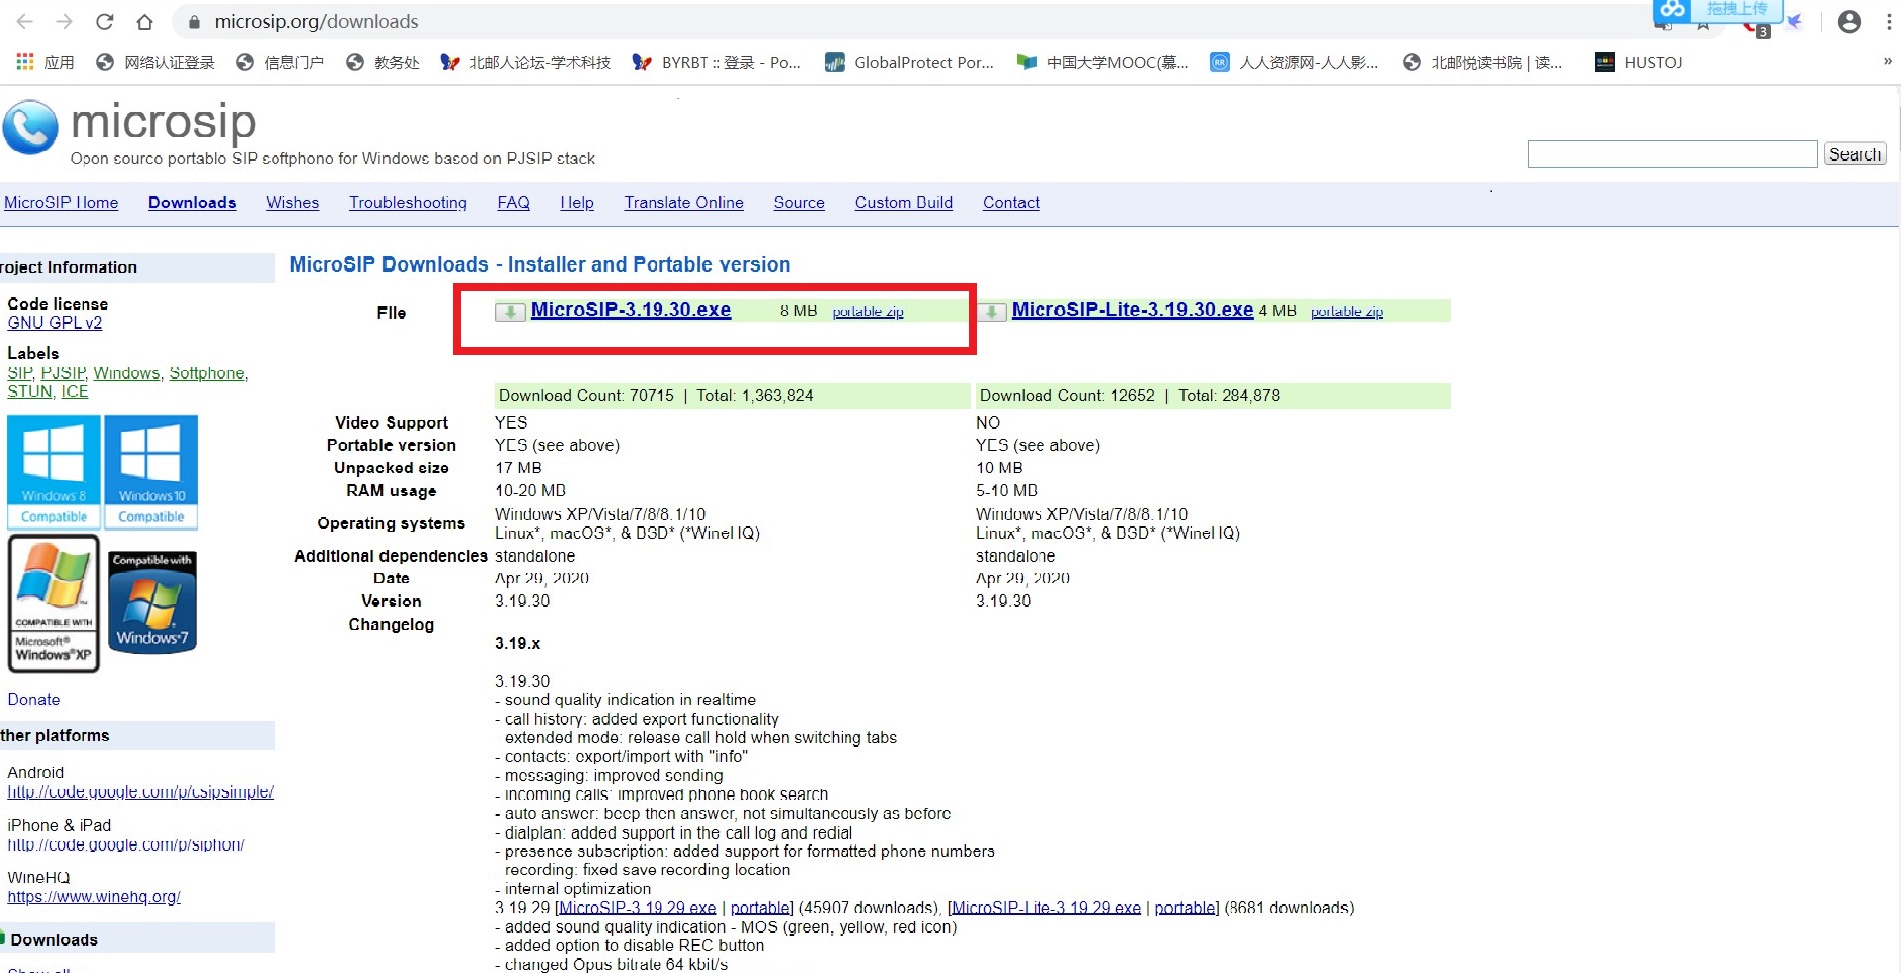Open the HUSTOJ bookmark
Image resolution: width=1901 pixels, height=973 pixels.
[x=1638, y=62]
